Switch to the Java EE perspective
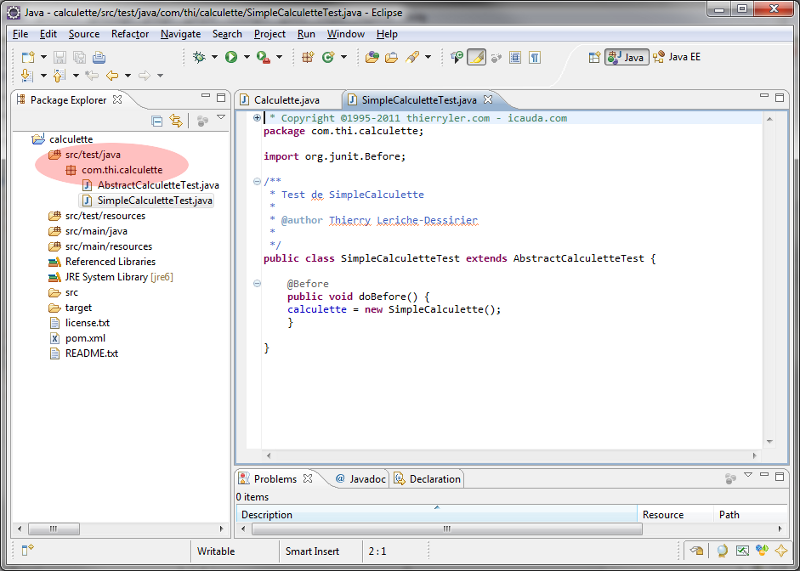The width and height of the screenshot is (800, 571). 677,57
